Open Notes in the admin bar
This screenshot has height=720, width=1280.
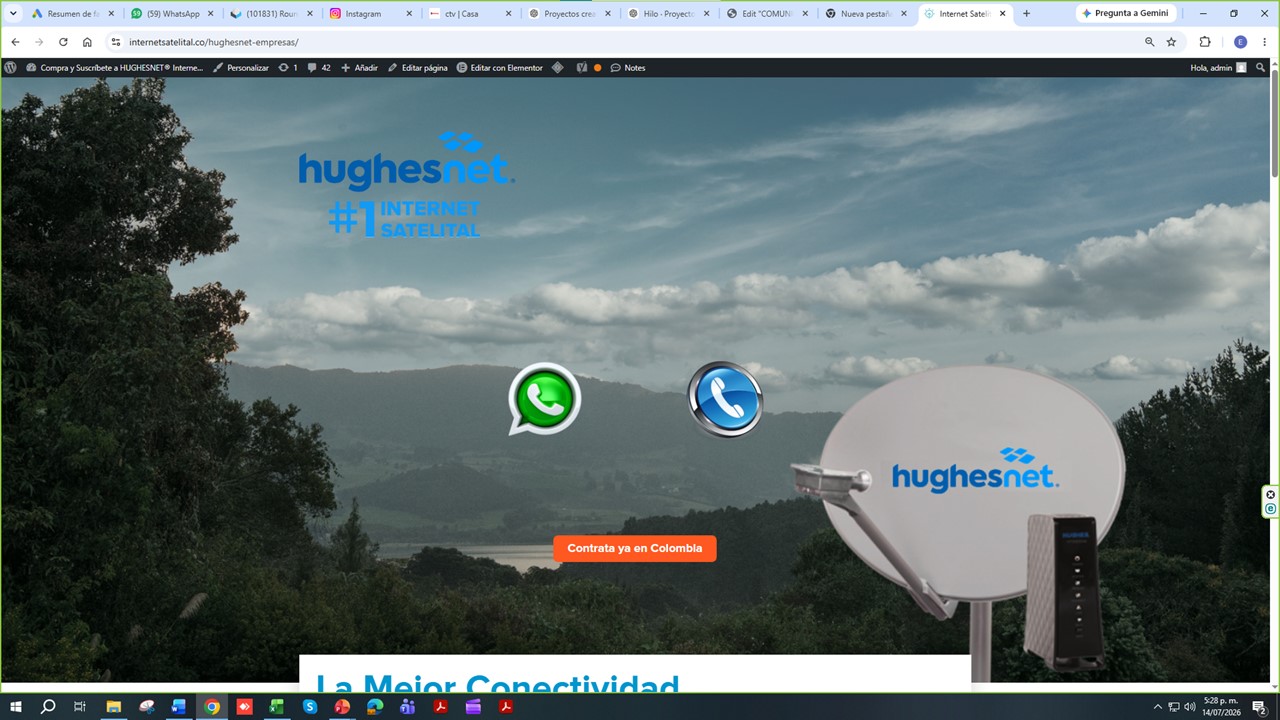click(x=628, y=68)
